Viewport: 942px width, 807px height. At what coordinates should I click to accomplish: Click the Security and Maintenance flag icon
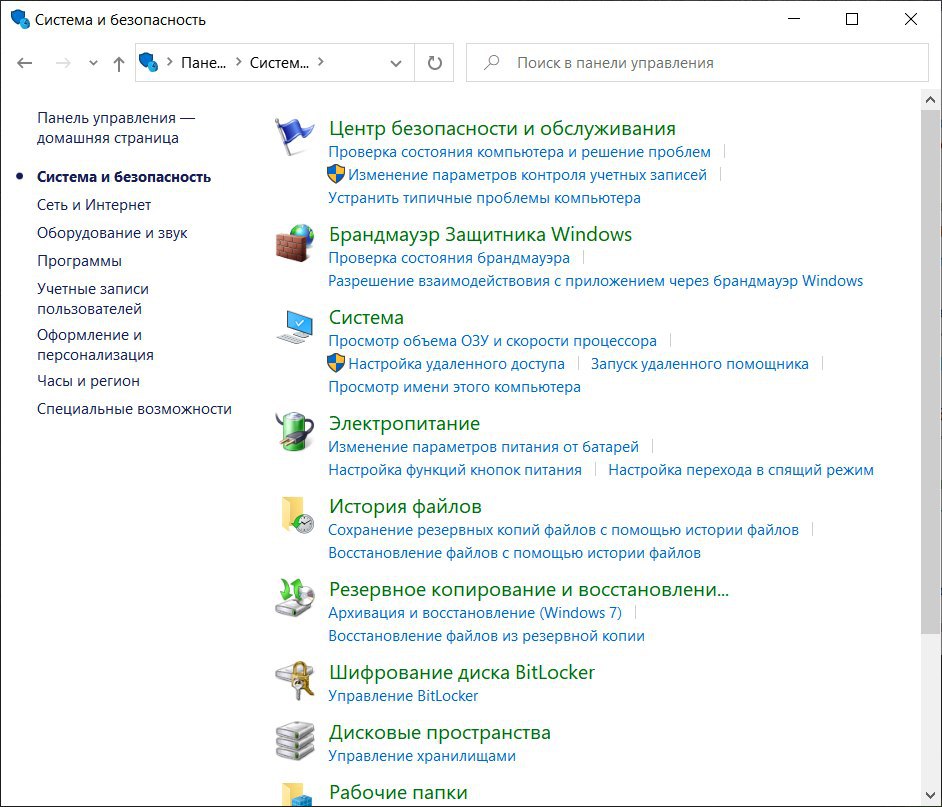pos(294,136)
